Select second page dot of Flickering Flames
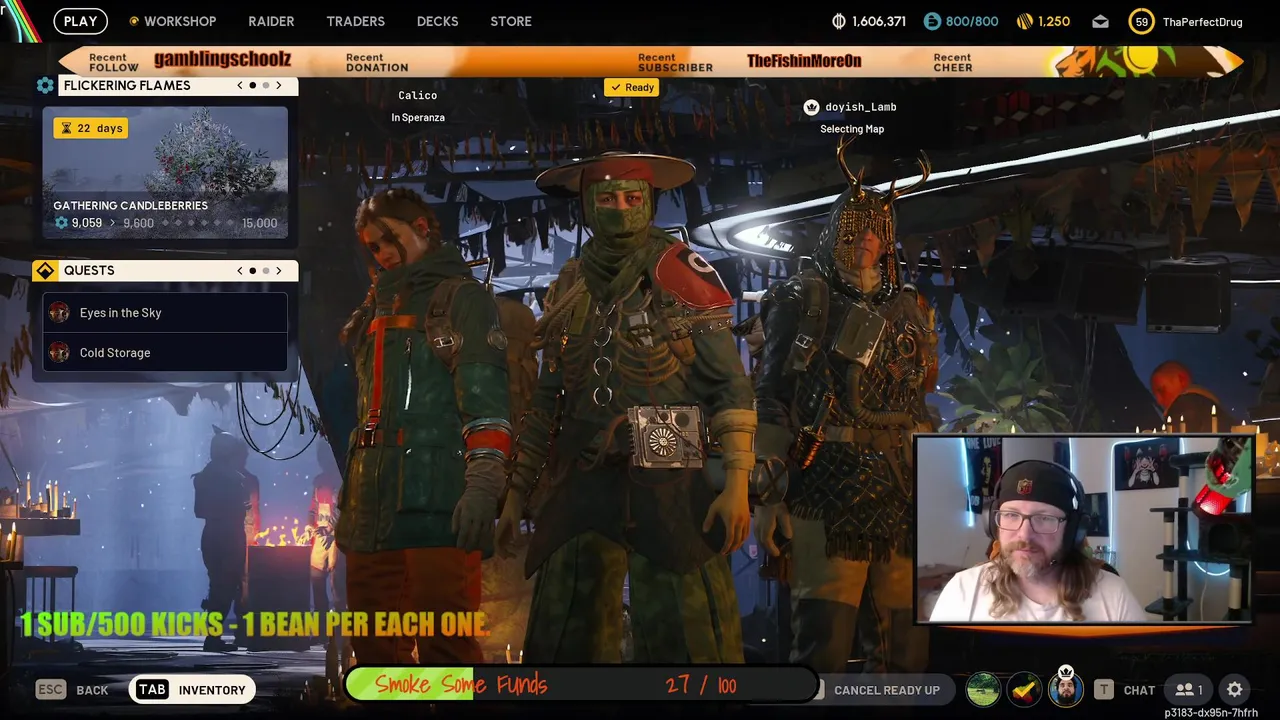This screenshot has width=1280, height=720. coord(266,85)
